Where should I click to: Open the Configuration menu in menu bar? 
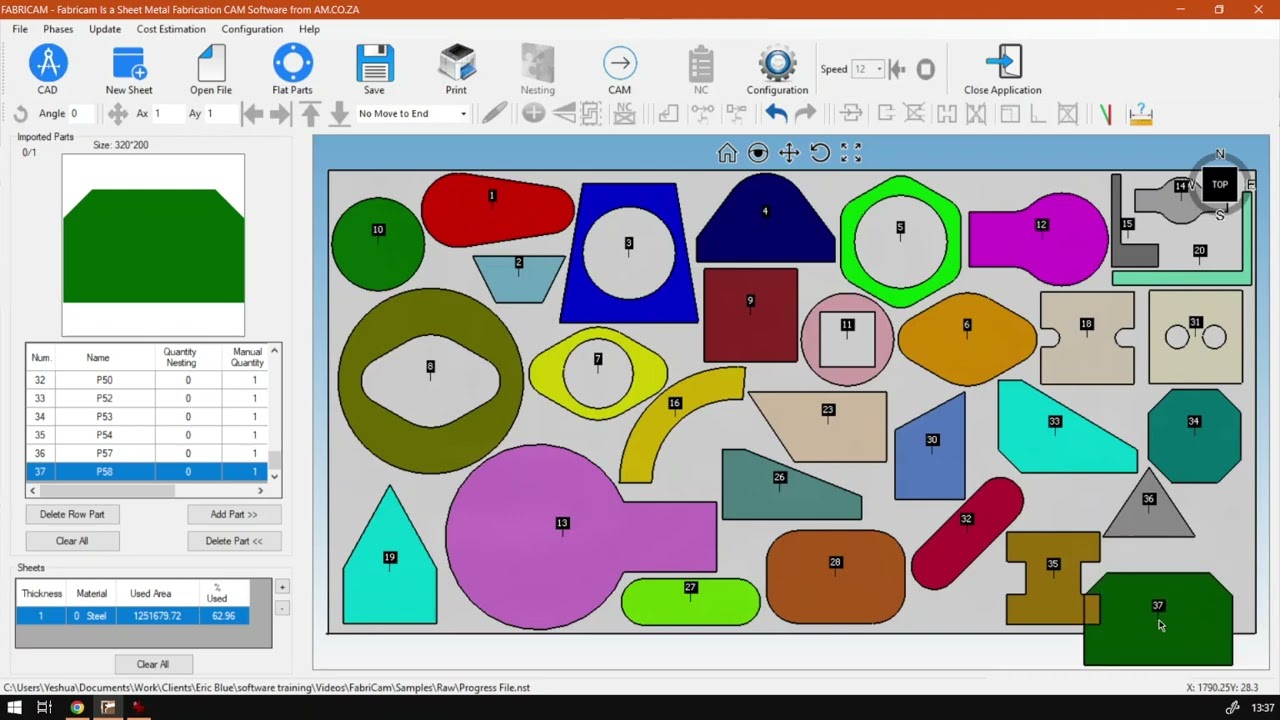click(252, 29)
